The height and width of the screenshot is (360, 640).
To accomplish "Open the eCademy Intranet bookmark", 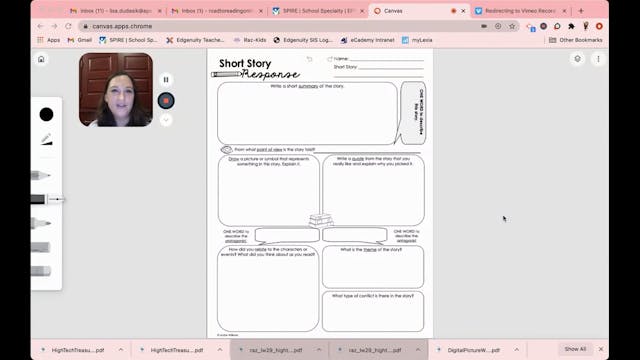I will 367,40.
